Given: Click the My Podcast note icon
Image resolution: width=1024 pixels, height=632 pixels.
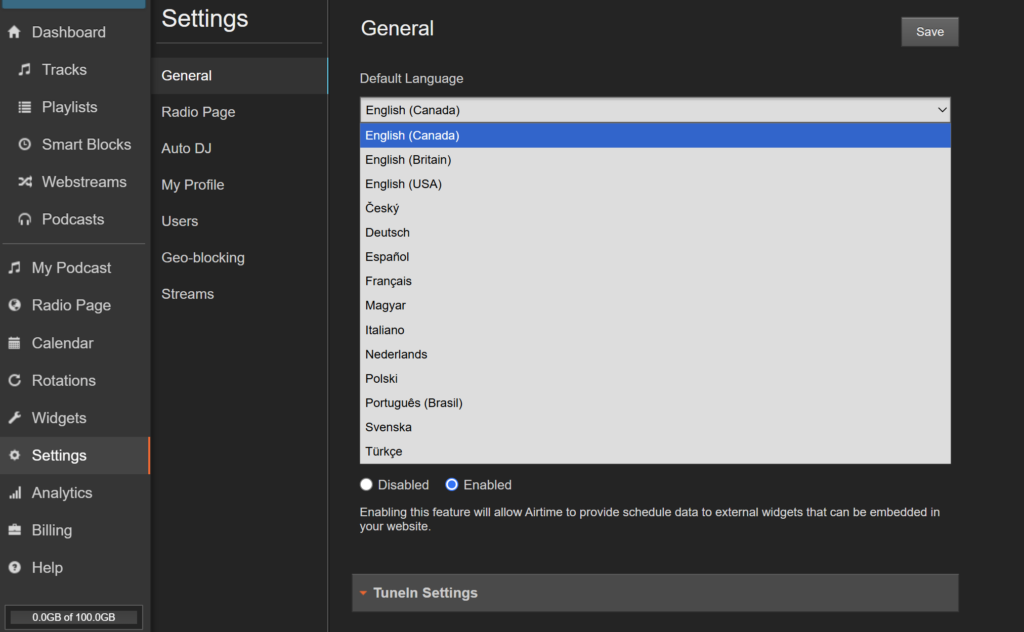Looking at the screenshot, I should coord(14,268).
